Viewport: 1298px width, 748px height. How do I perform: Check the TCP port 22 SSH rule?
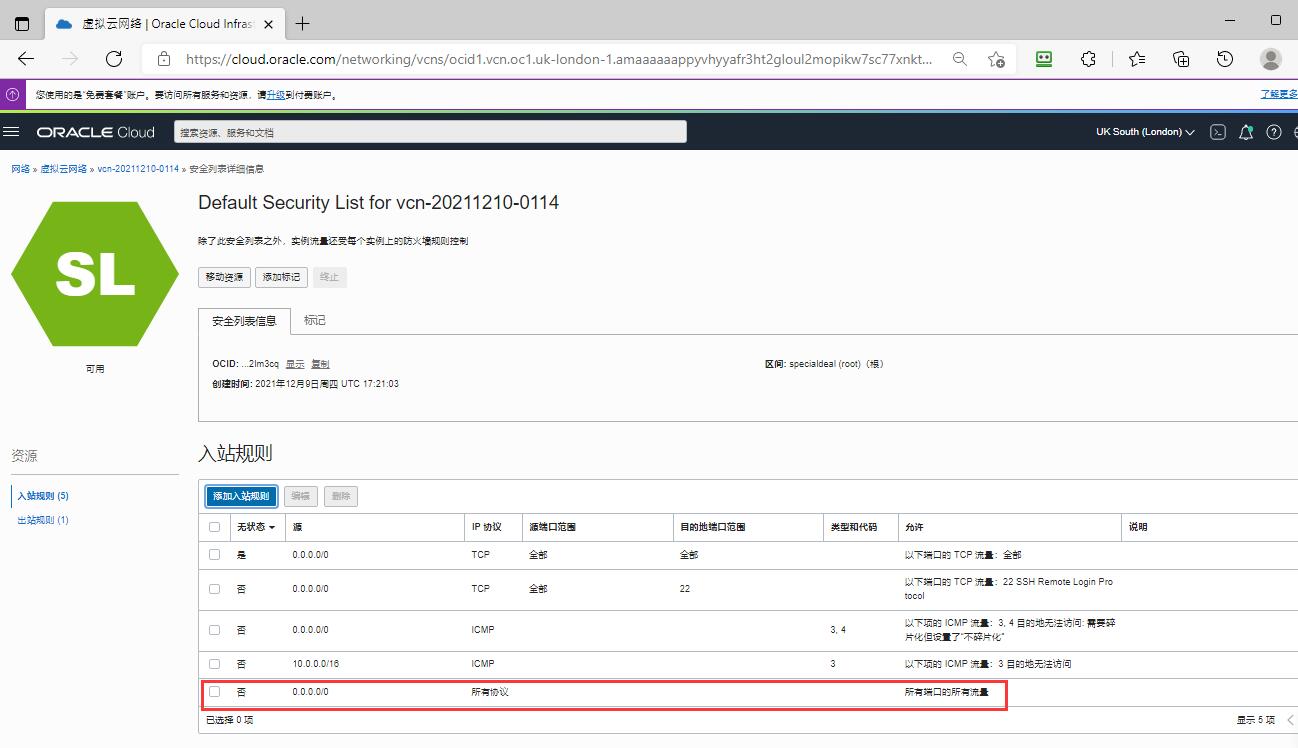tap(214, 589)
